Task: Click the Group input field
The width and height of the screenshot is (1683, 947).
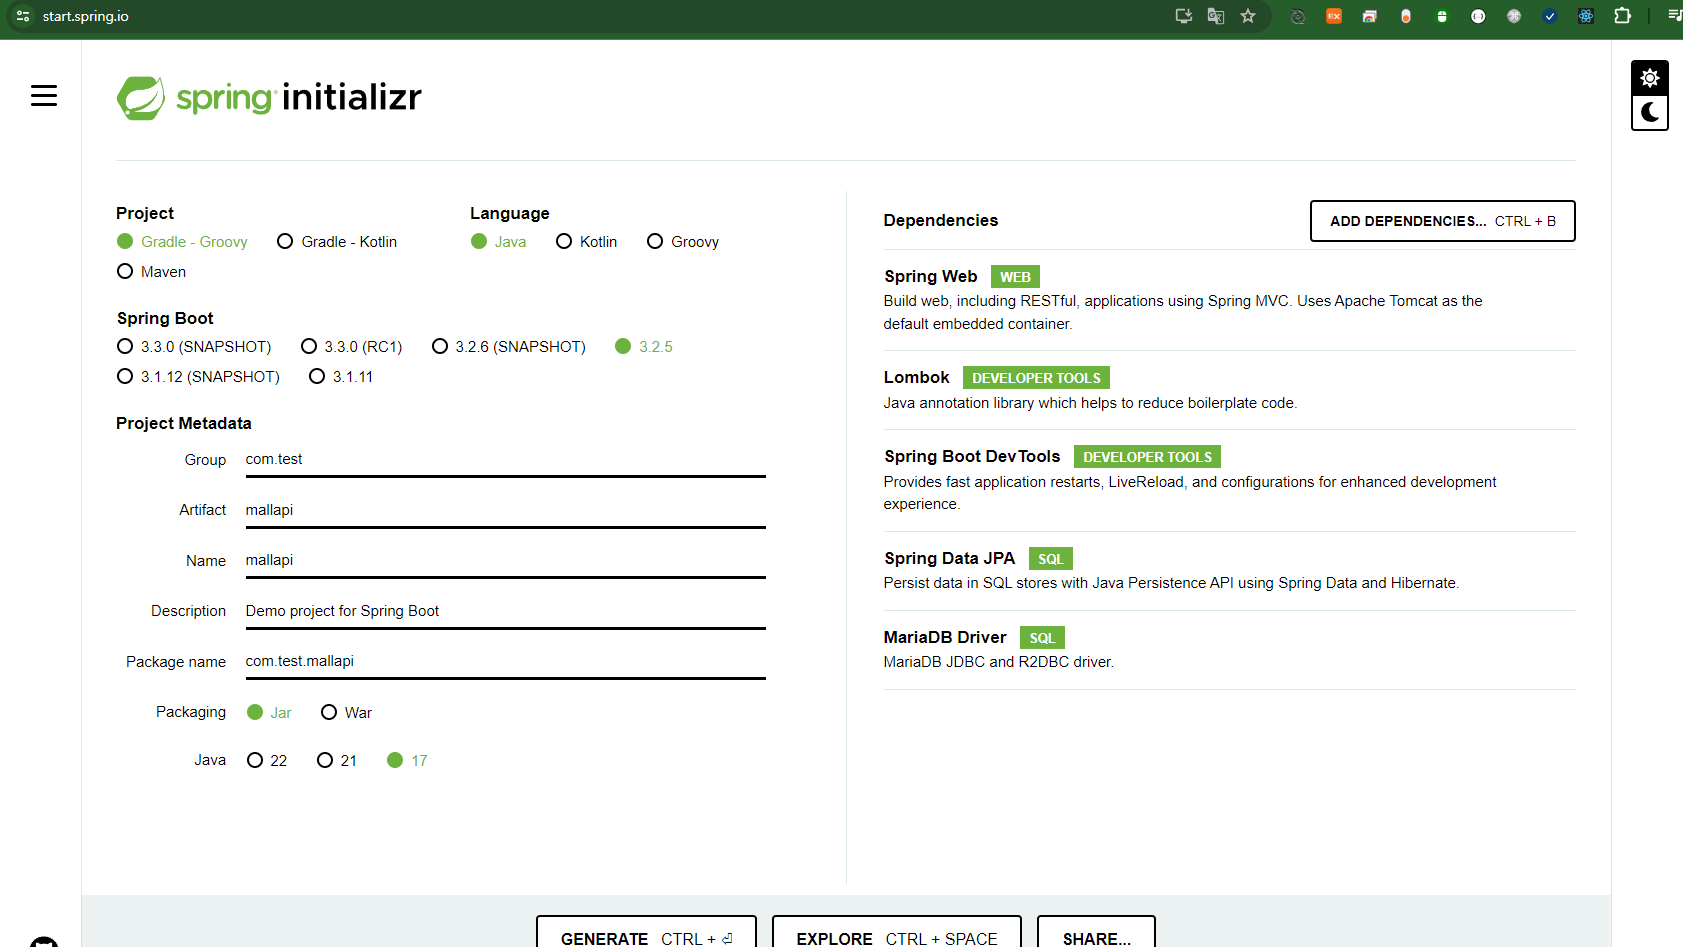Action: coord(505,460)
